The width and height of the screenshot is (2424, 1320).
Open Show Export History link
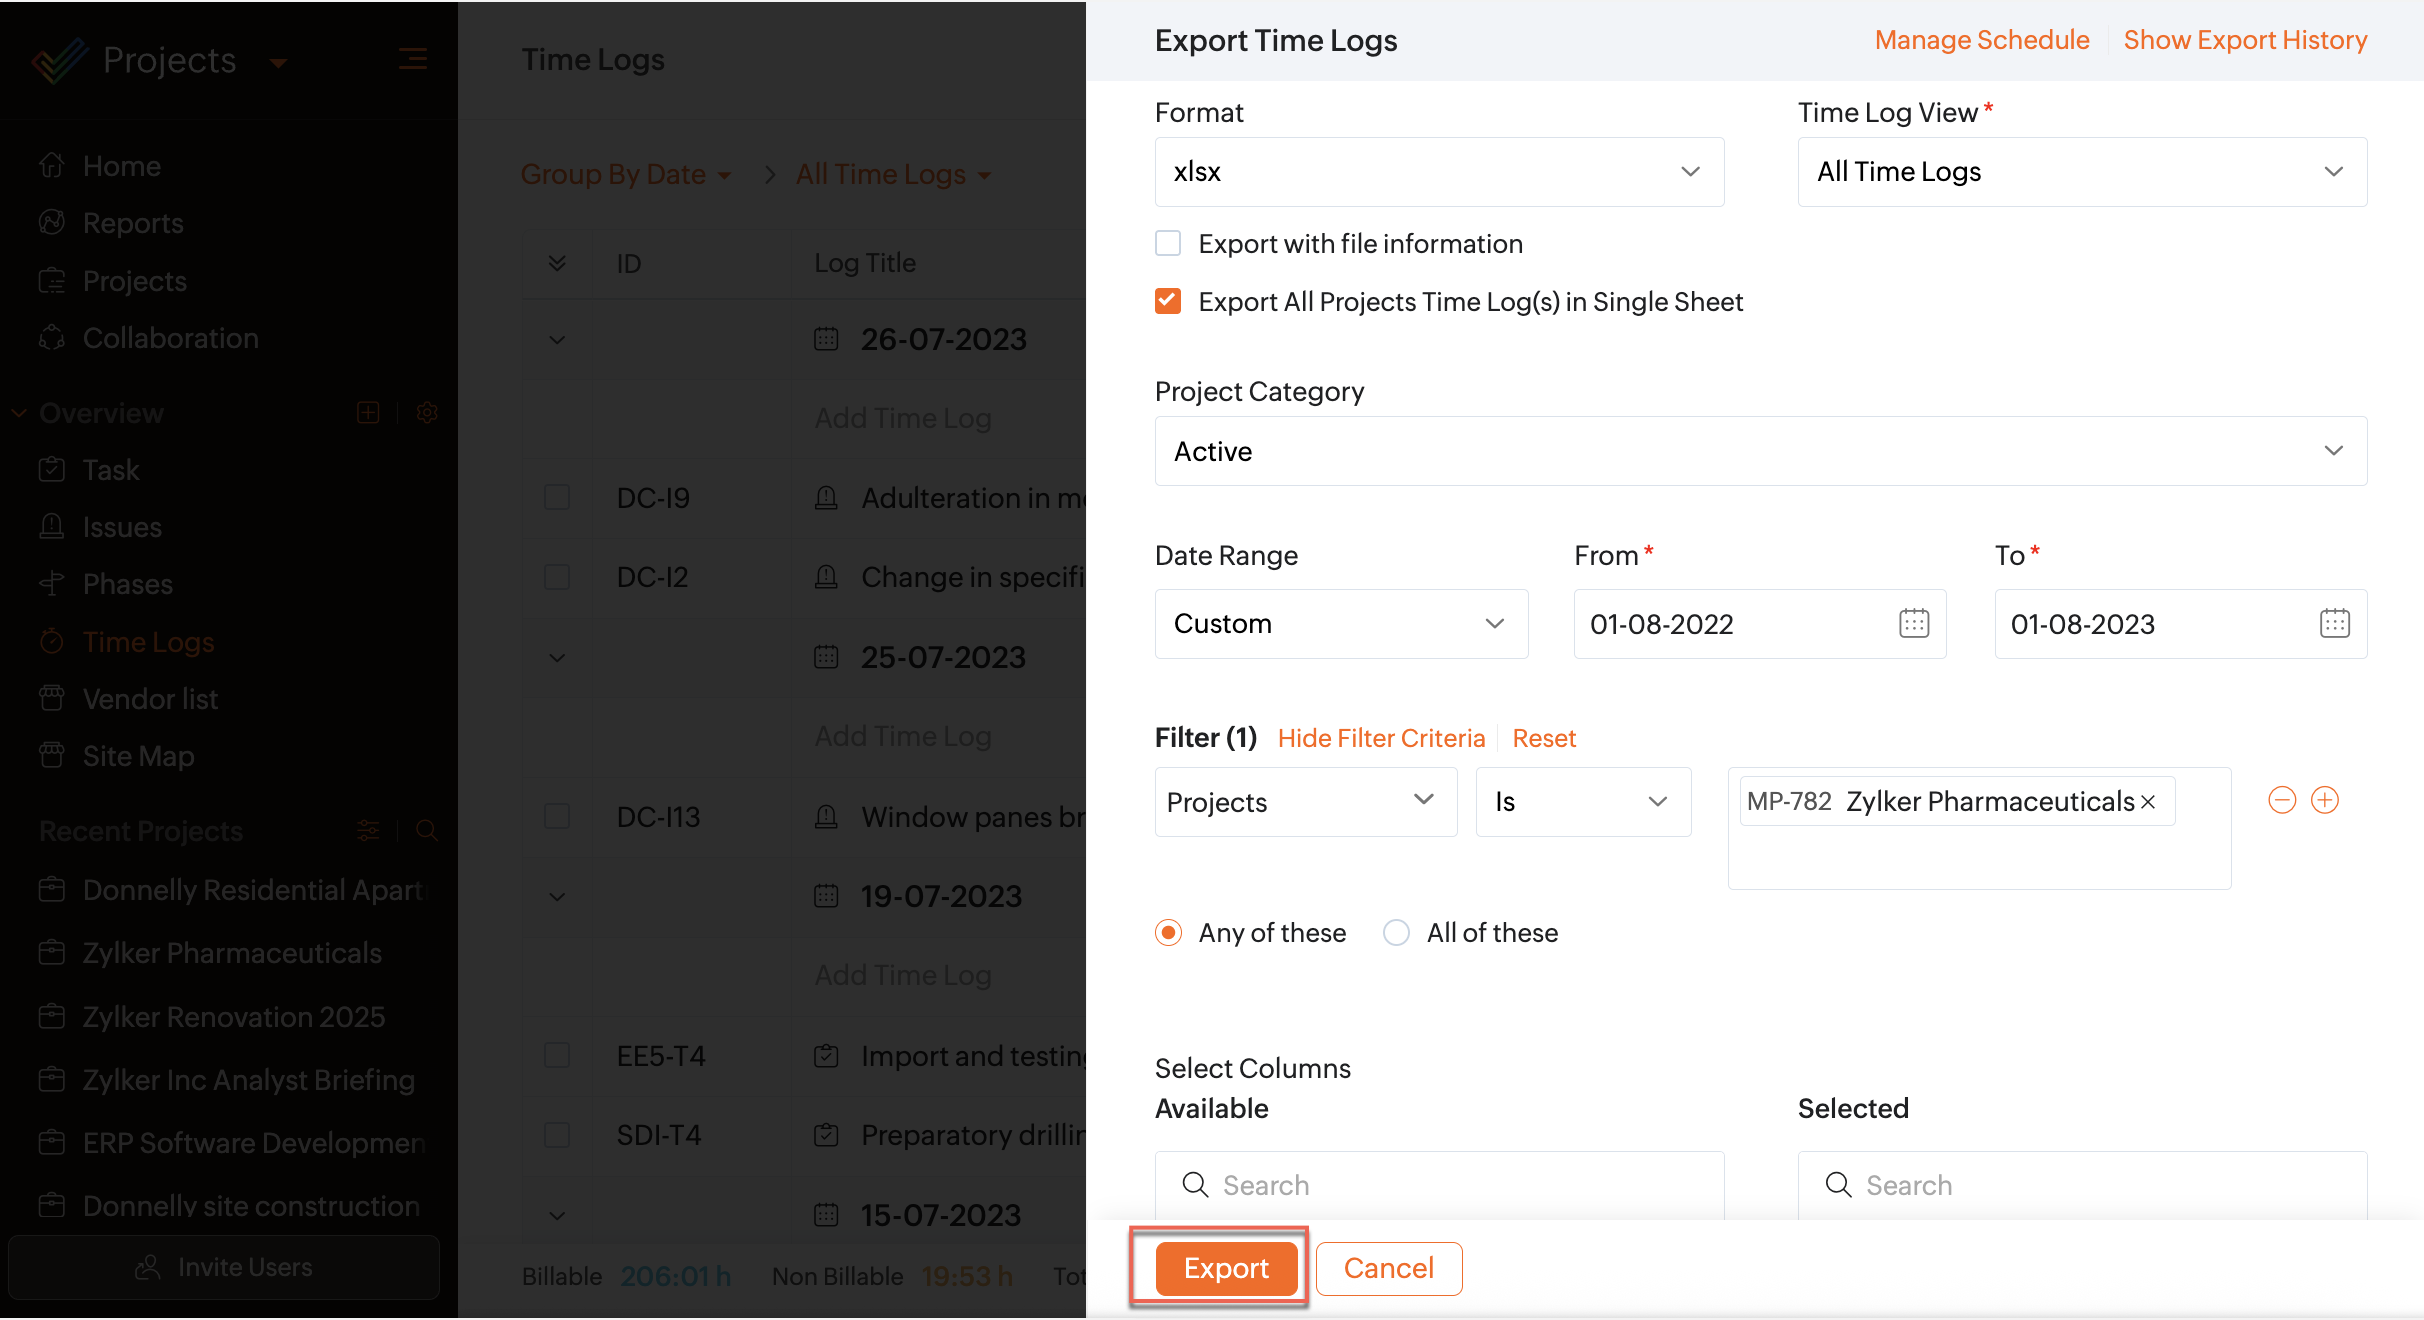point(2245,40)
